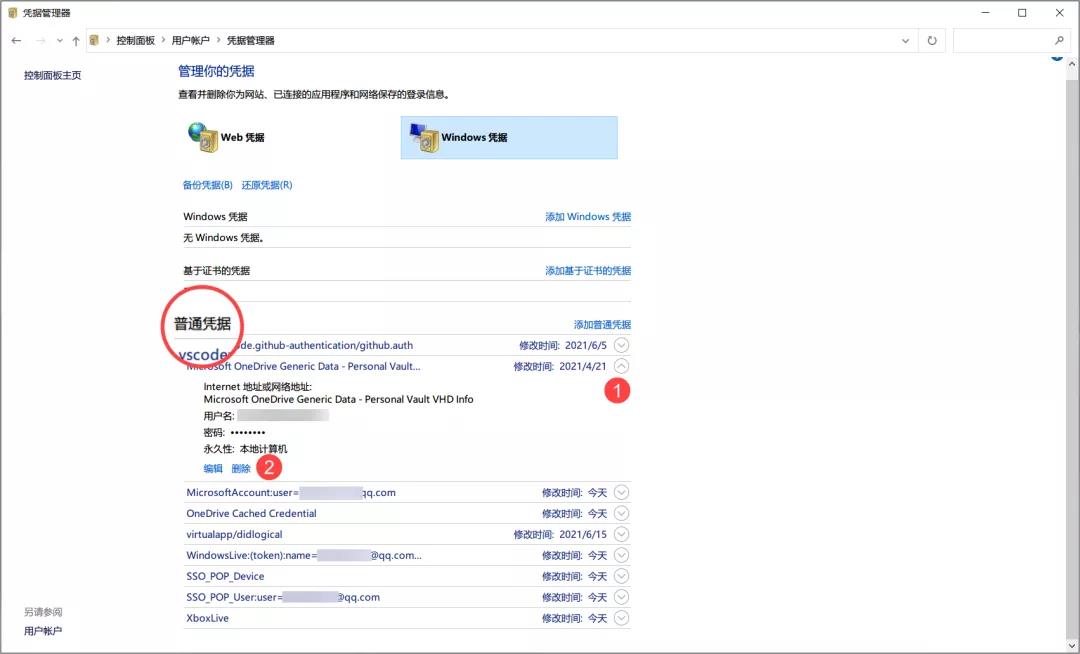1080x654 pixels.
Task: Click the SSO_POP_User:user credential text
Action: 283,597
